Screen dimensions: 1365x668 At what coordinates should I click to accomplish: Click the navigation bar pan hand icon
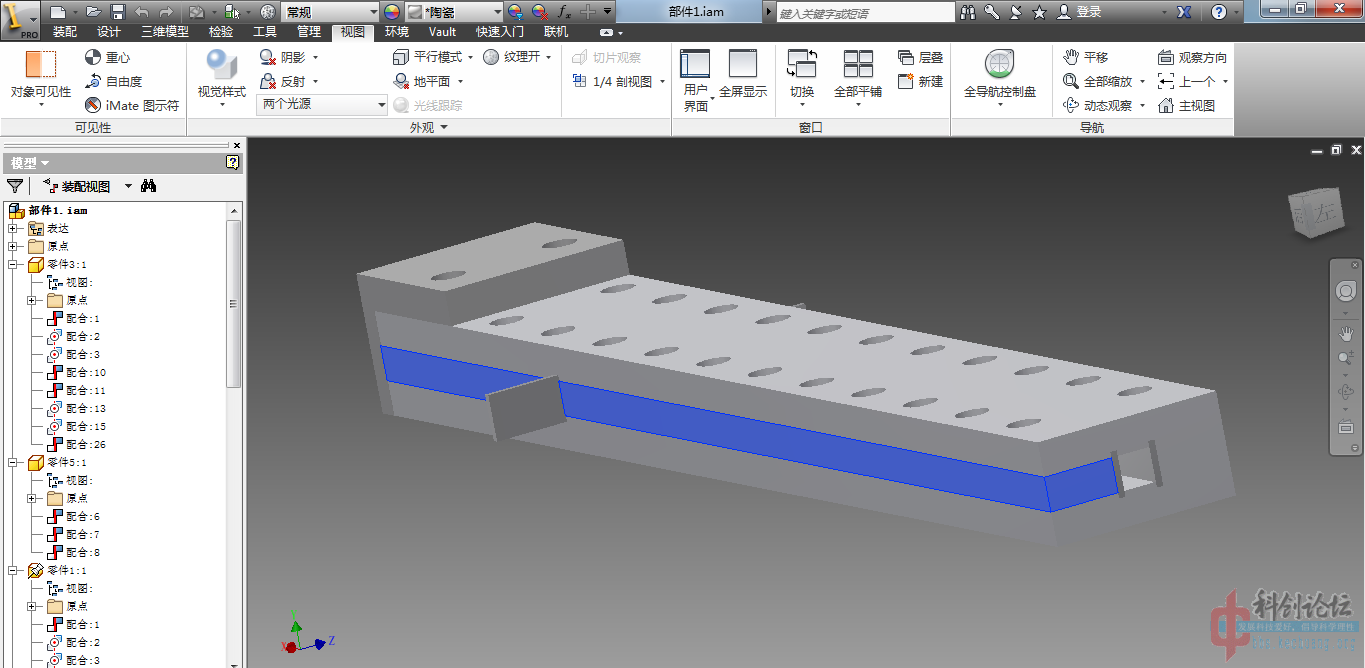click(1345, 332)
